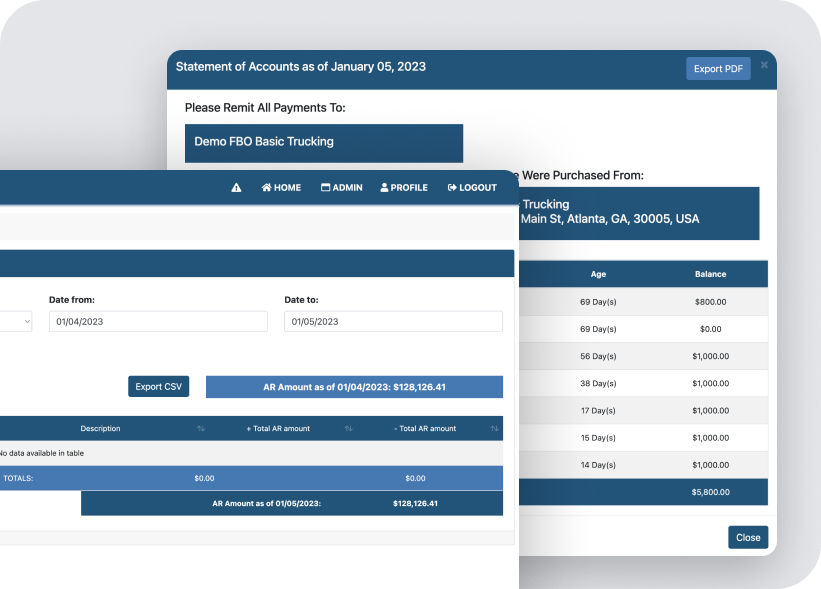This screenshot has width=821, height=589.
Task: Open the 'Date to' date picker
Action: pyautogui.click(x=393, y=320)
